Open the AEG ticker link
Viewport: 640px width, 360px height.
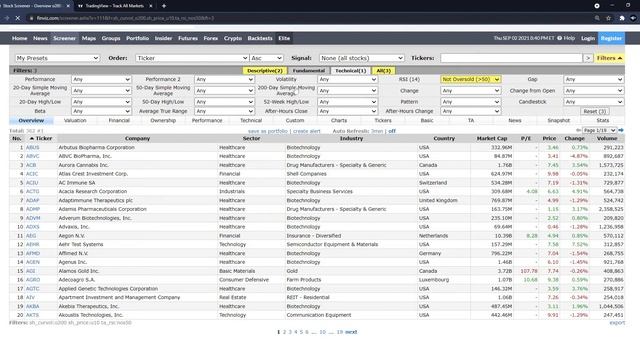[x=31, y=236]
